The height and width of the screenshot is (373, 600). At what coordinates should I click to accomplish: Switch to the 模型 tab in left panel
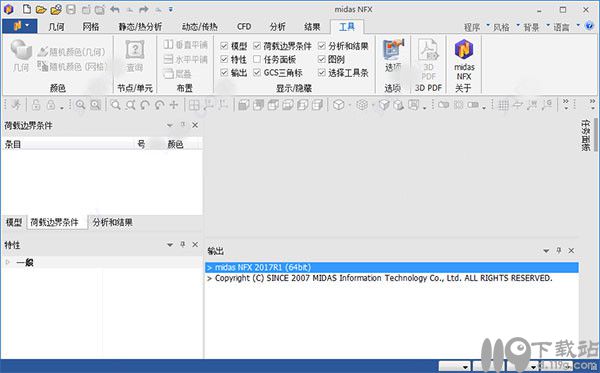14,222
